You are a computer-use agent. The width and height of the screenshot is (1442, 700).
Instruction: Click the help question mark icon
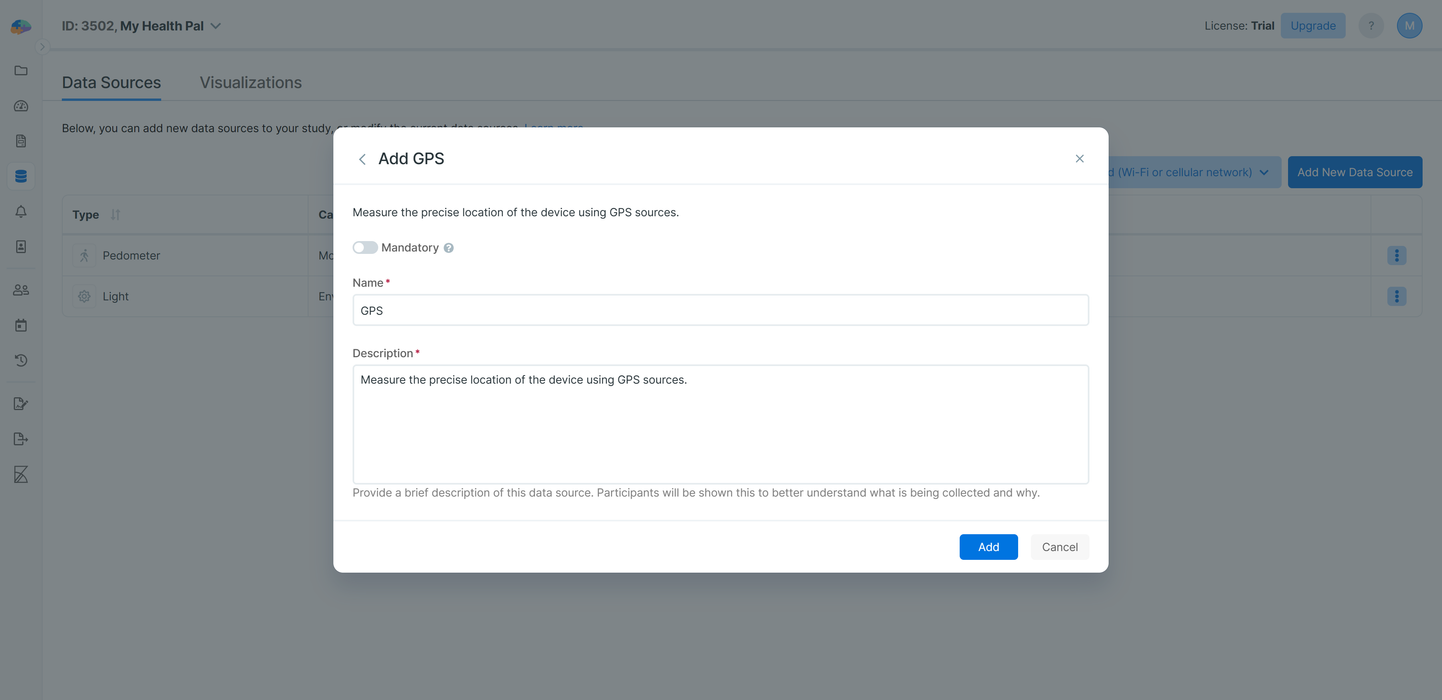coord(1370,25)
